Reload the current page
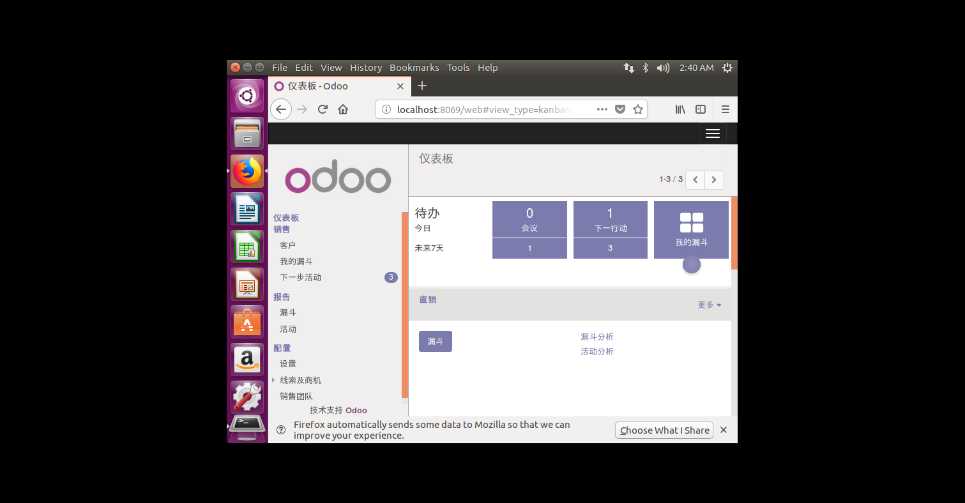Image resolution: width=965 pixels, height=503 pixels. [x=322, y=110]
